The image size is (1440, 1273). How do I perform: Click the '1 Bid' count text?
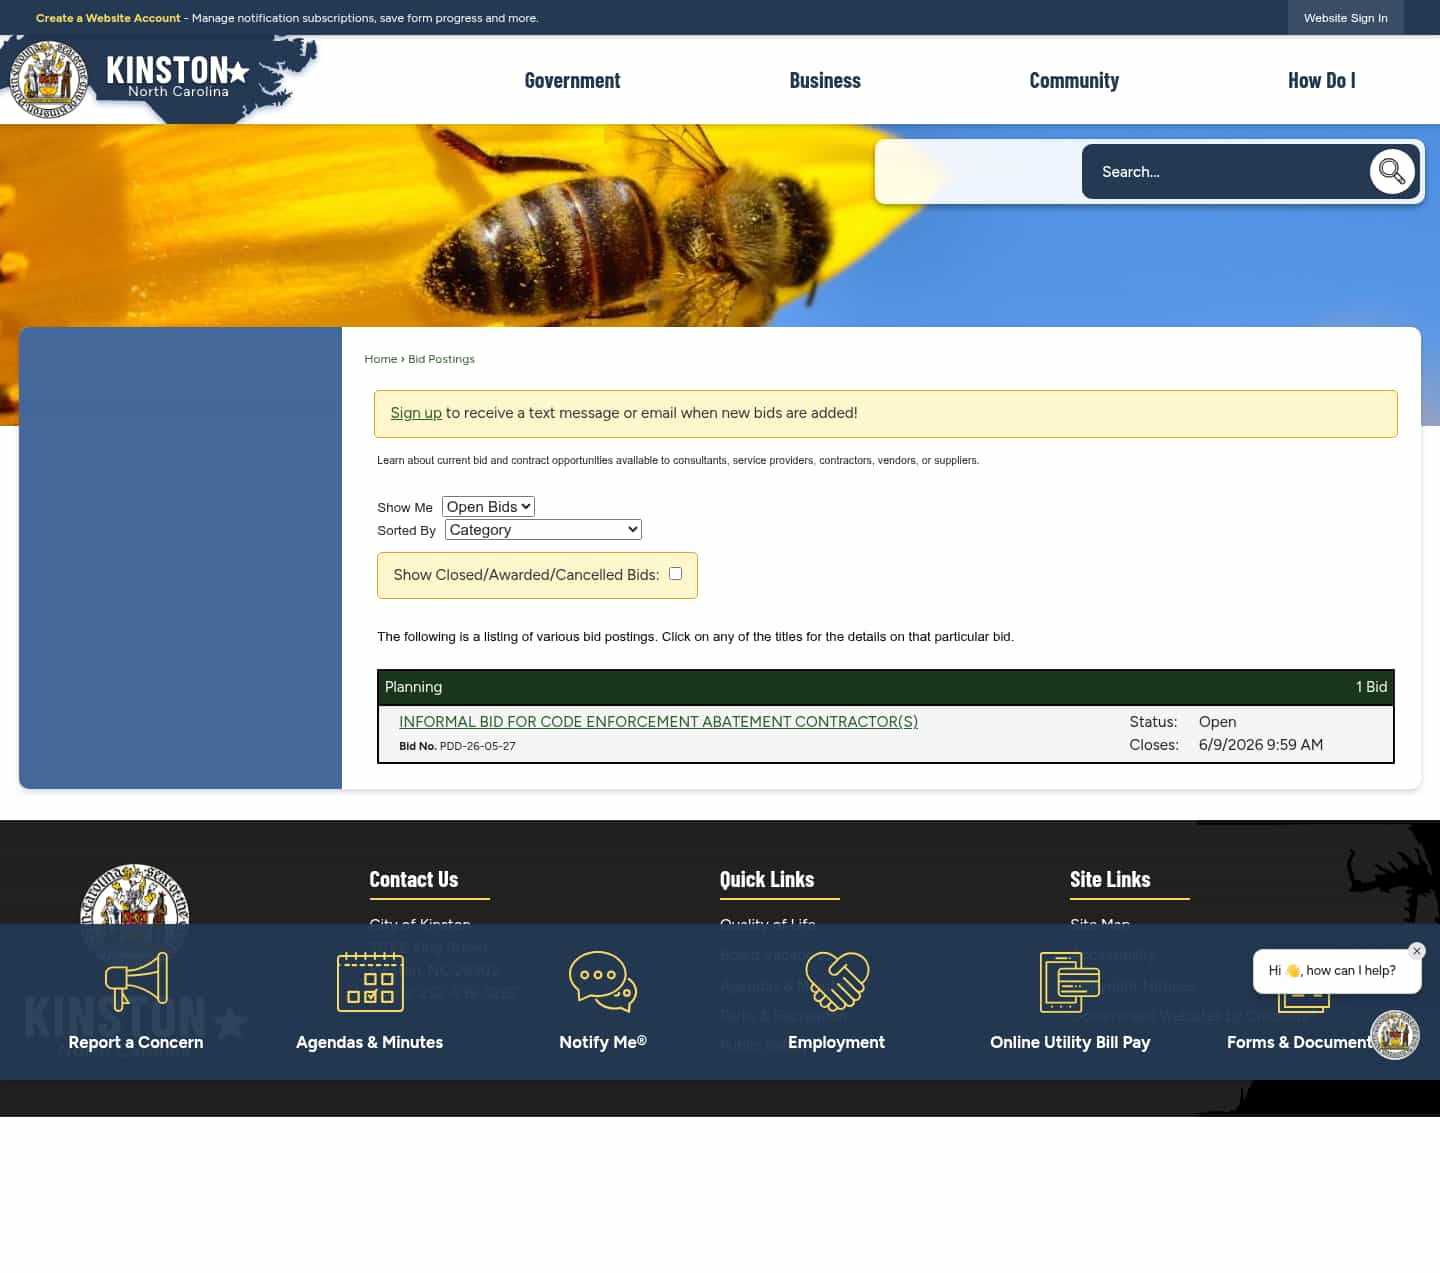tap(1371, 687)
